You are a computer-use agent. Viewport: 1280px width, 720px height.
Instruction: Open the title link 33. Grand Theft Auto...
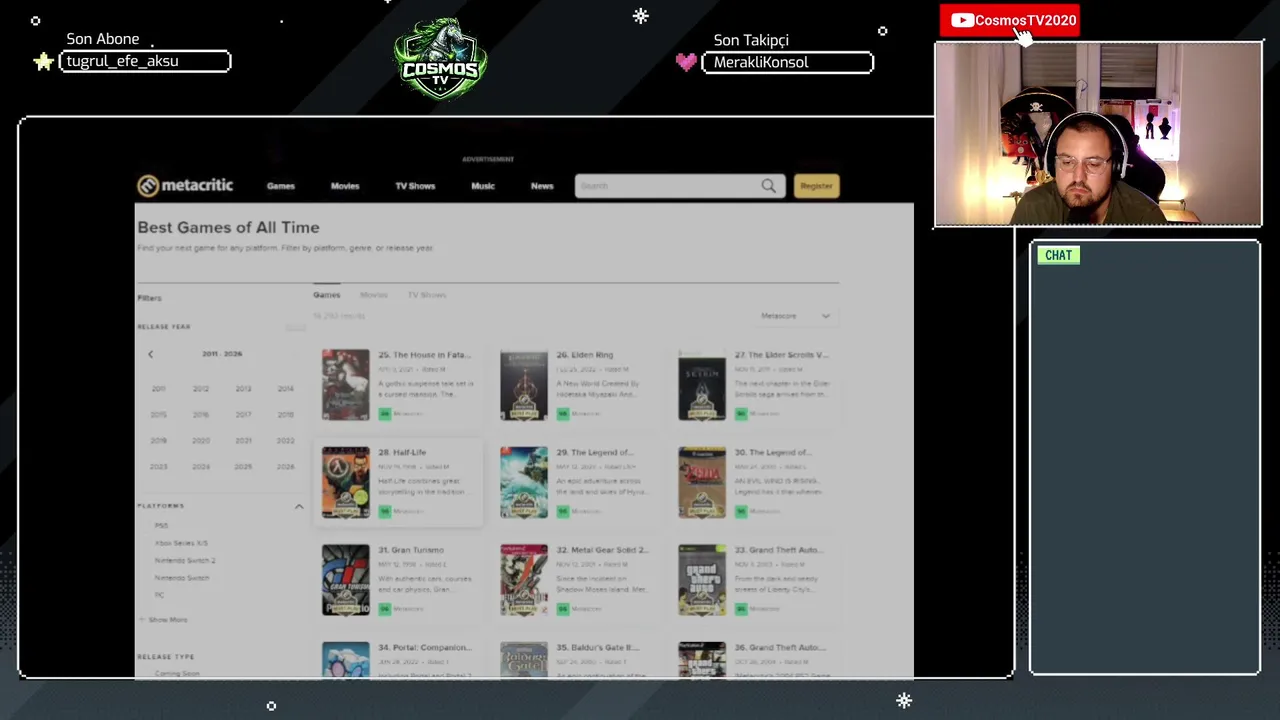778,550
